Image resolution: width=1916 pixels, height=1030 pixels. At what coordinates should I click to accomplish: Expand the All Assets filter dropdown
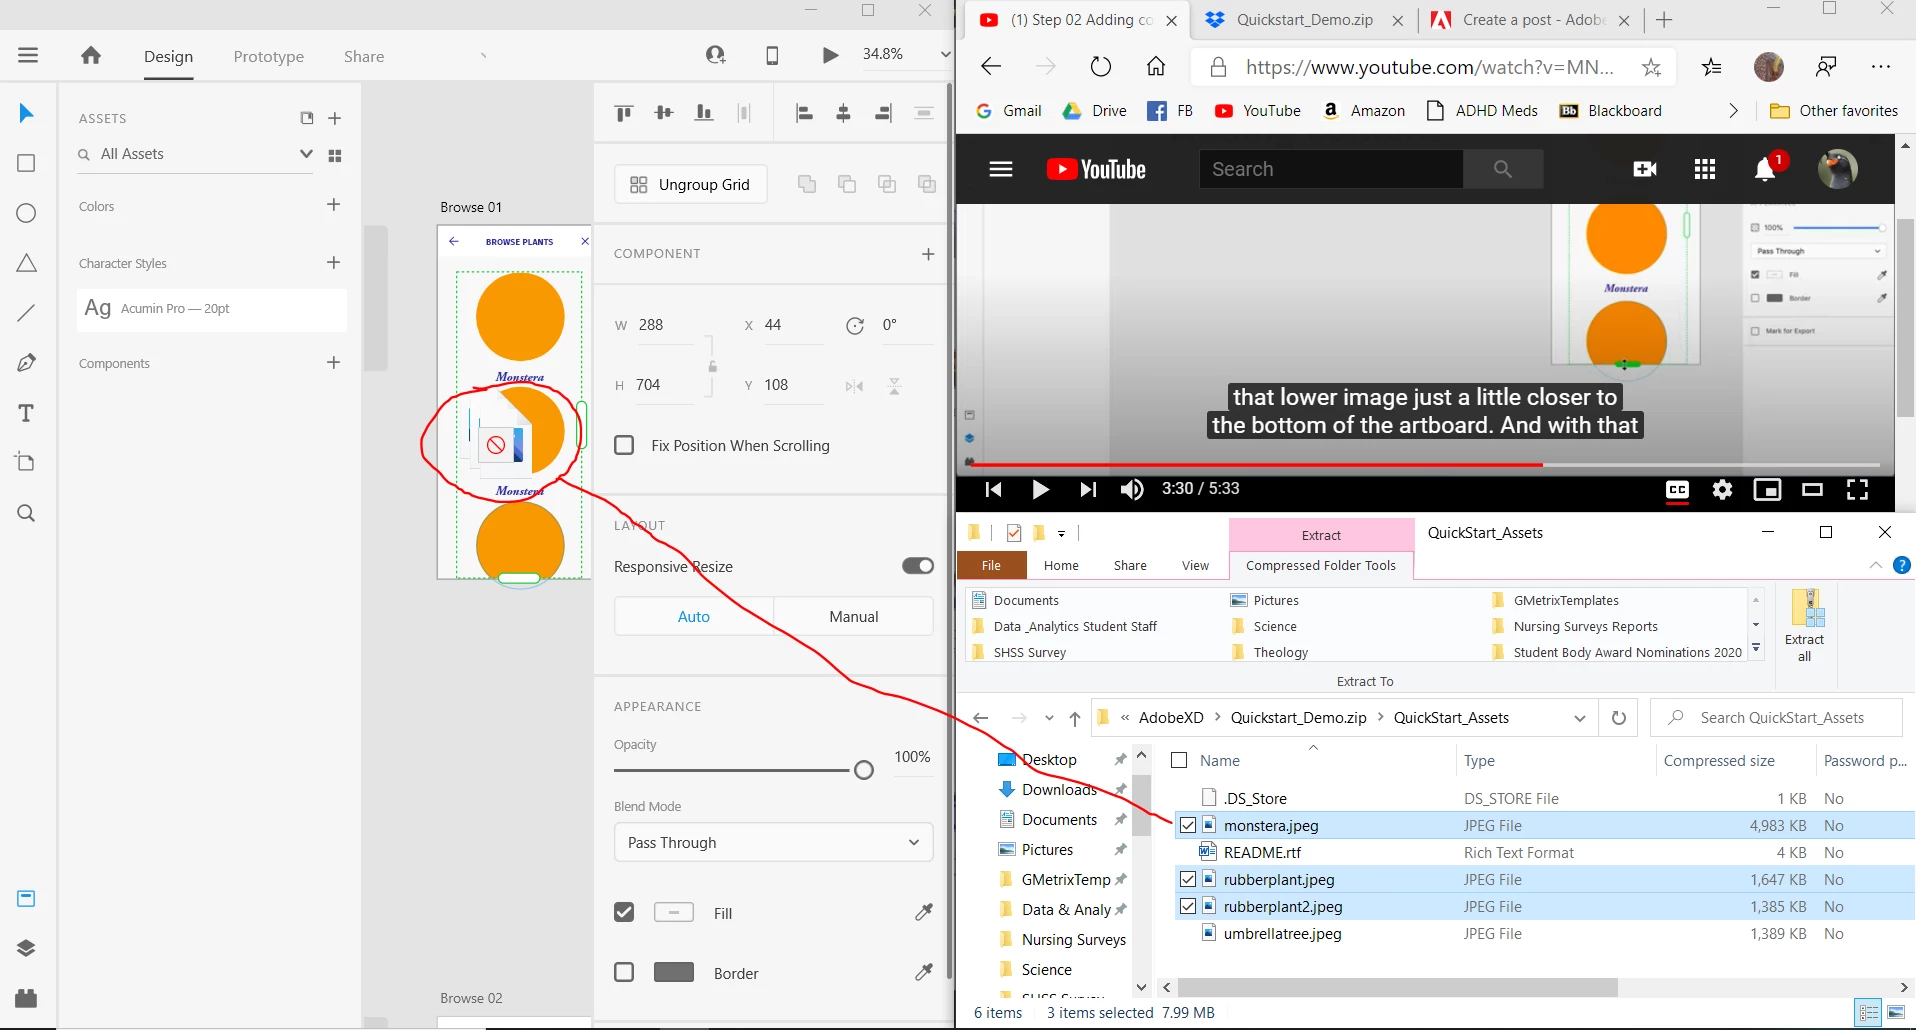point(306,154)
